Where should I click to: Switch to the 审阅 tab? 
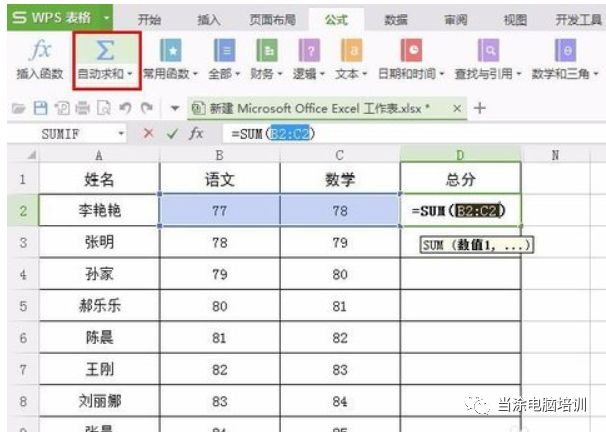pyautogui.click(x=456, y=19)
